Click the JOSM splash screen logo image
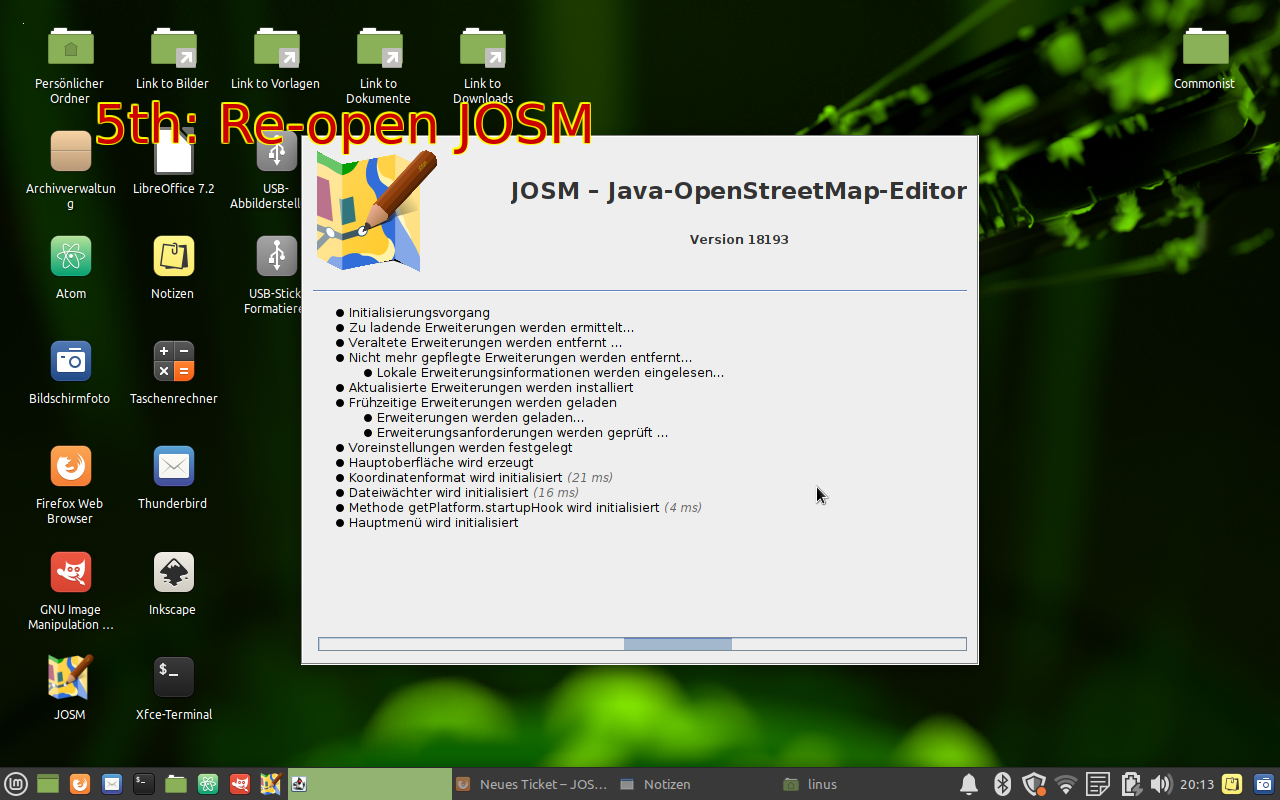Viewport: 1280px width, 800px height. click(x=375, y=210)
